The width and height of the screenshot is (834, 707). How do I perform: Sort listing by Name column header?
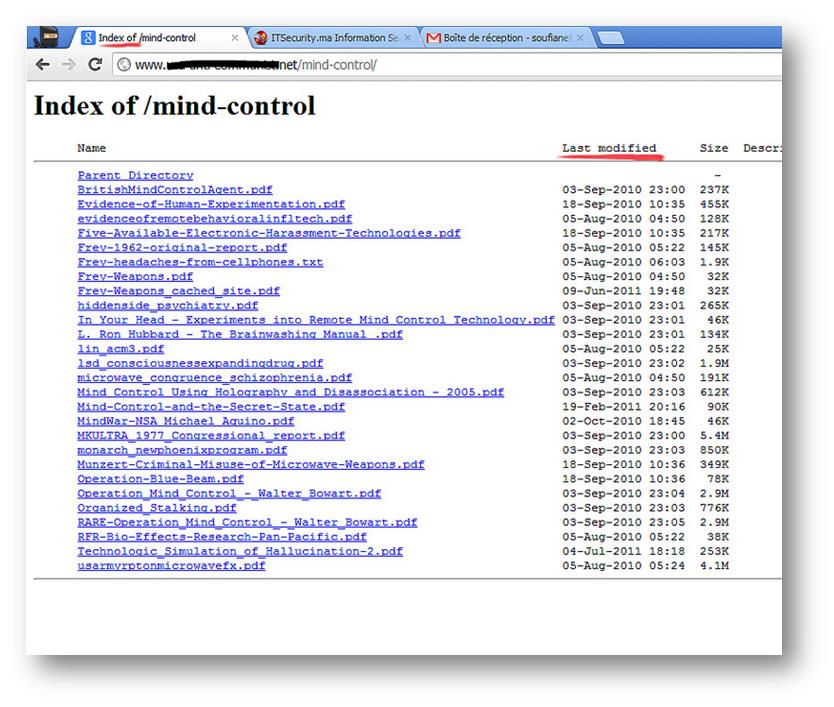click(91, 148)
